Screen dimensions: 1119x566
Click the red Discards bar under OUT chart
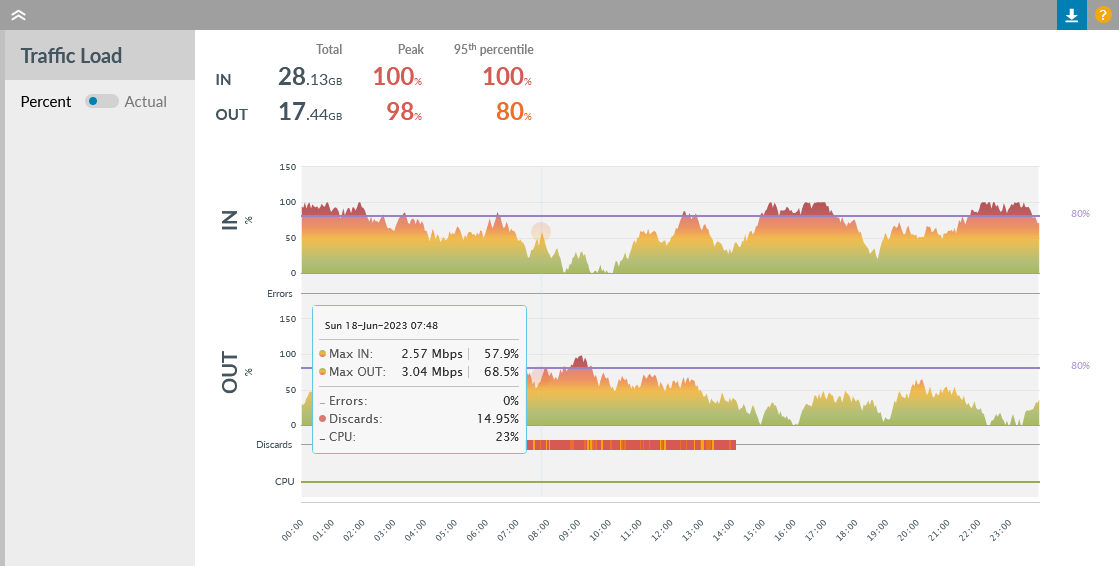(630, 445)
